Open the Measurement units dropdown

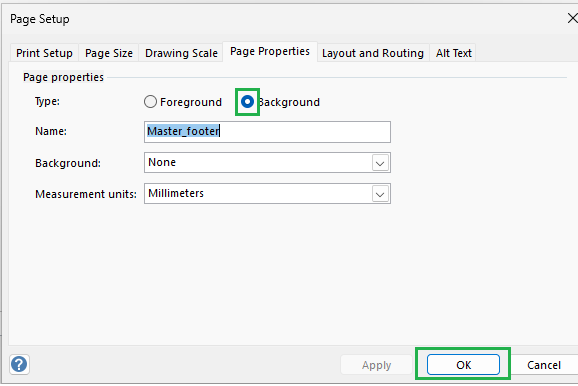[267, 194]
